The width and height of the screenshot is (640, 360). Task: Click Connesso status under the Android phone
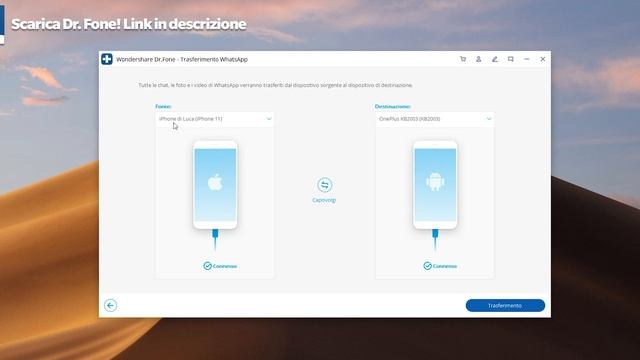pyautogui.click(x=440, y=266)
